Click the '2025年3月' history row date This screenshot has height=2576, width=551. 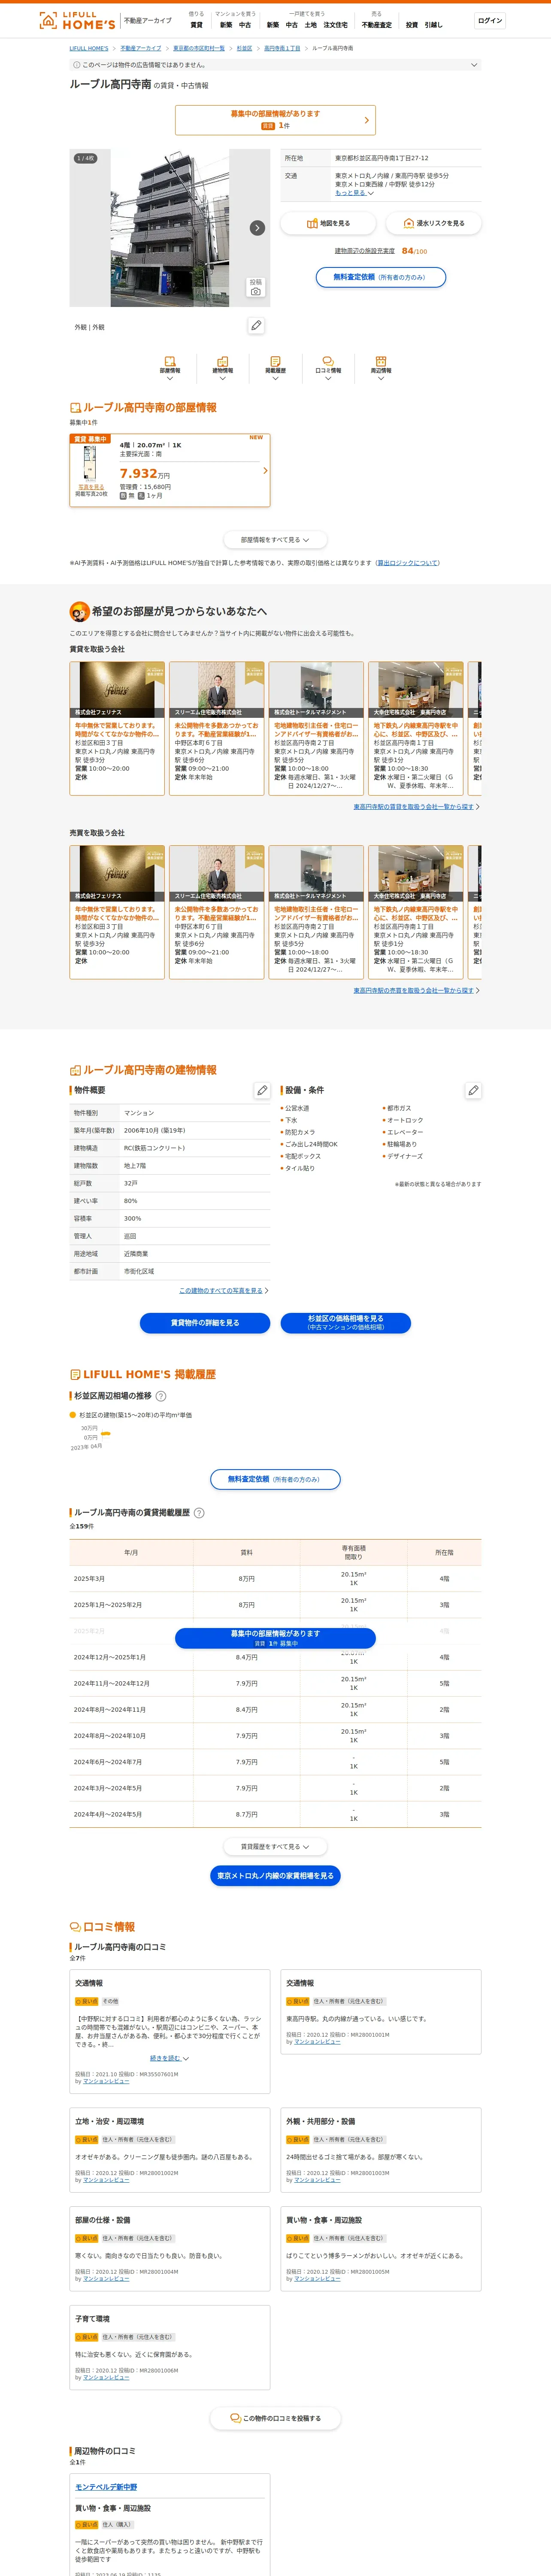point(89,1579)
